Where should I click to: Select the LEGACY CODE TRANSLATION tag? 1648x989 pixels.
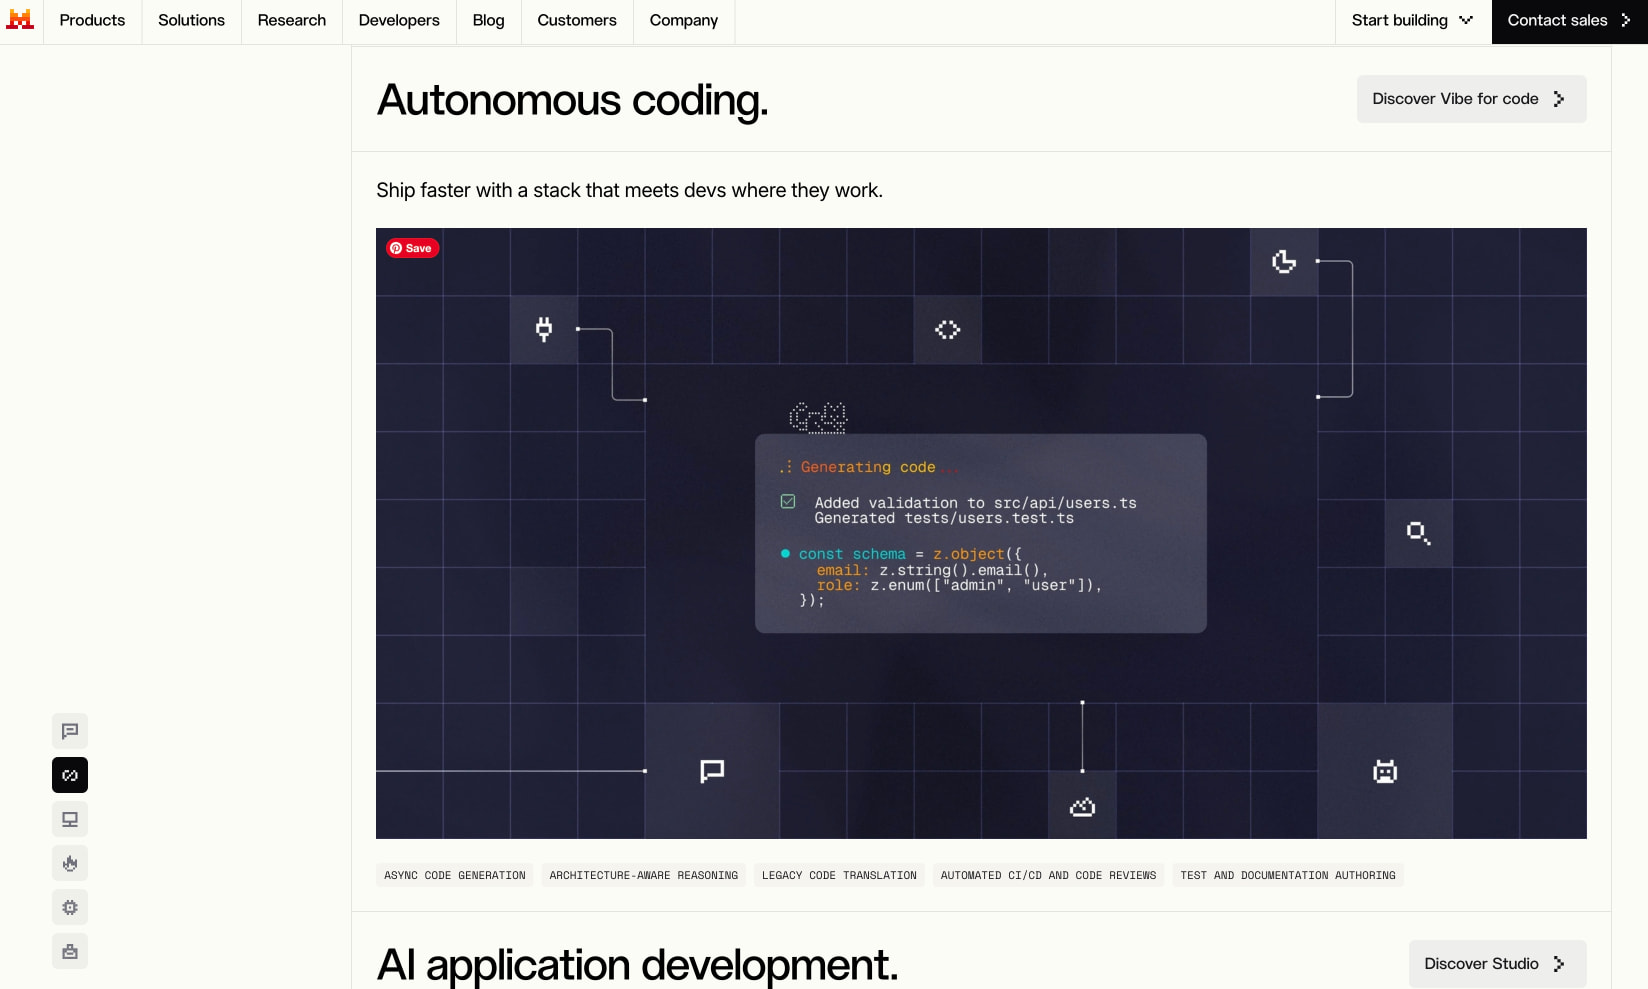click(839, 875)
